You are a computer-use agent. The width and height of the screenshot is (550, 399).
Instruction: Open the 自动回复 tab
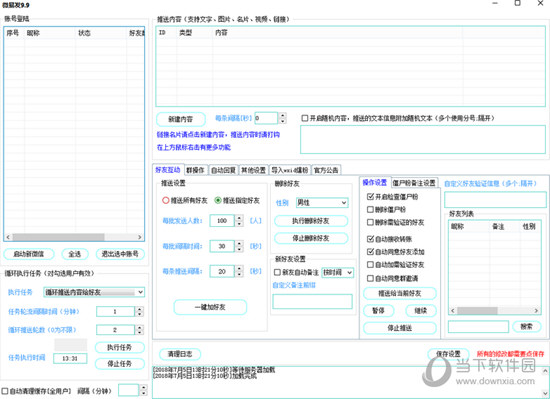click(223, 170)
